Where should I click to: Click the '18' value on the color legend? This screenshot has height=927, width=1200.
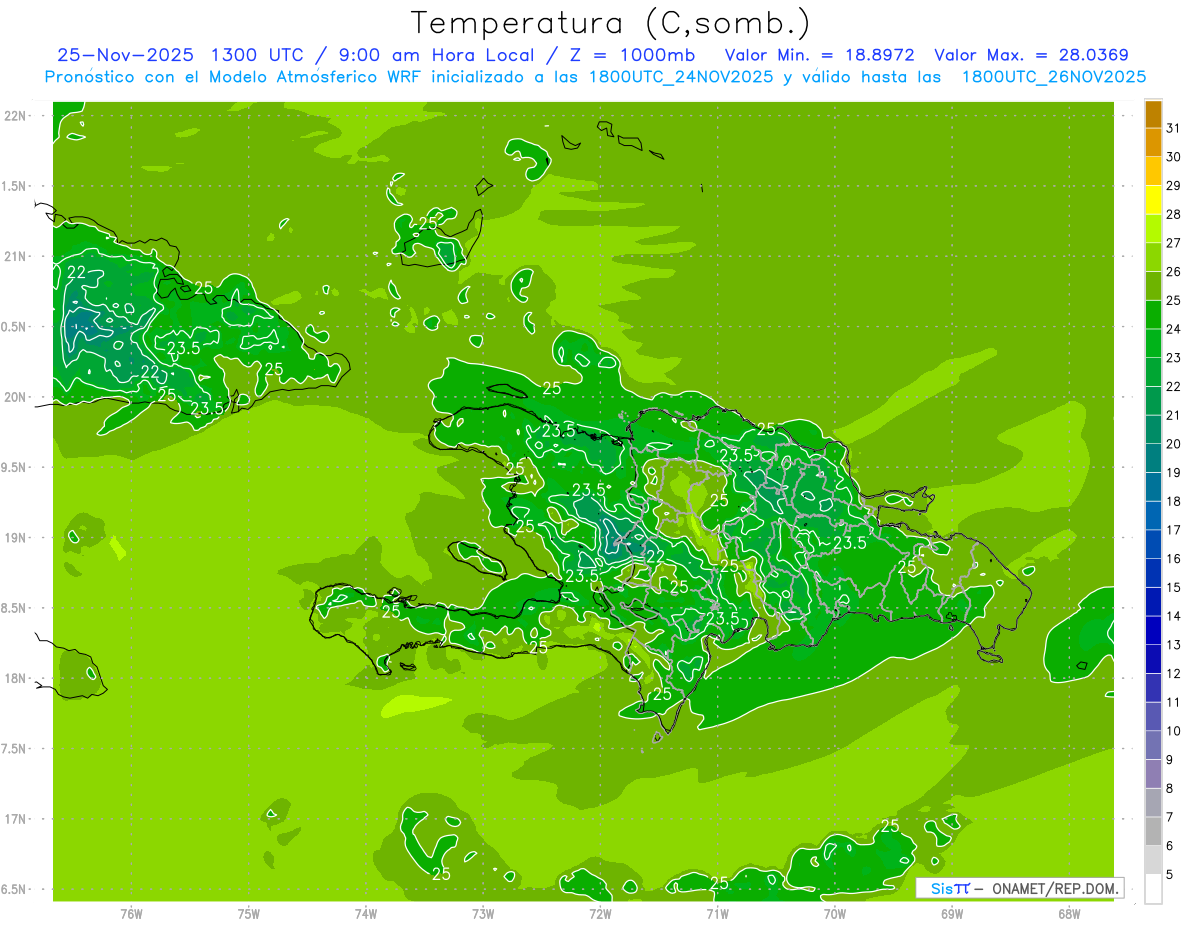tap(1174, 501)
